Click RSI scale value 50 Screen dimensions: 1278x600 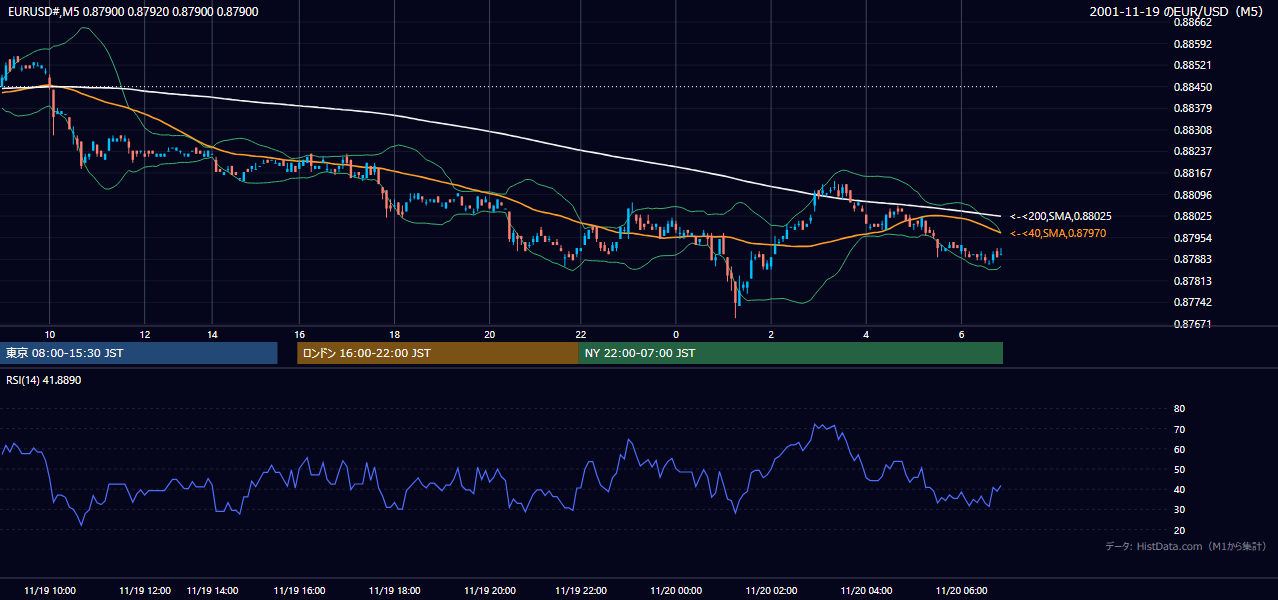1179,470
